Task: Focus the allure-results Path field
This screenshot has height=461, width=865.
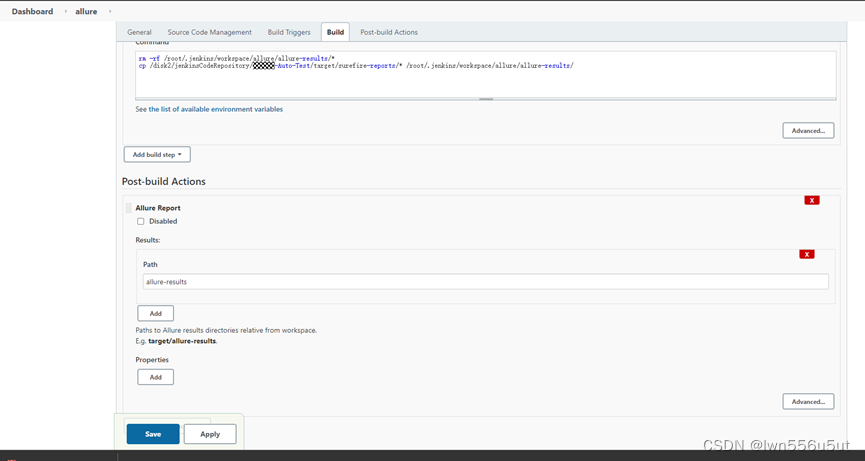Action: pos(485,282)
